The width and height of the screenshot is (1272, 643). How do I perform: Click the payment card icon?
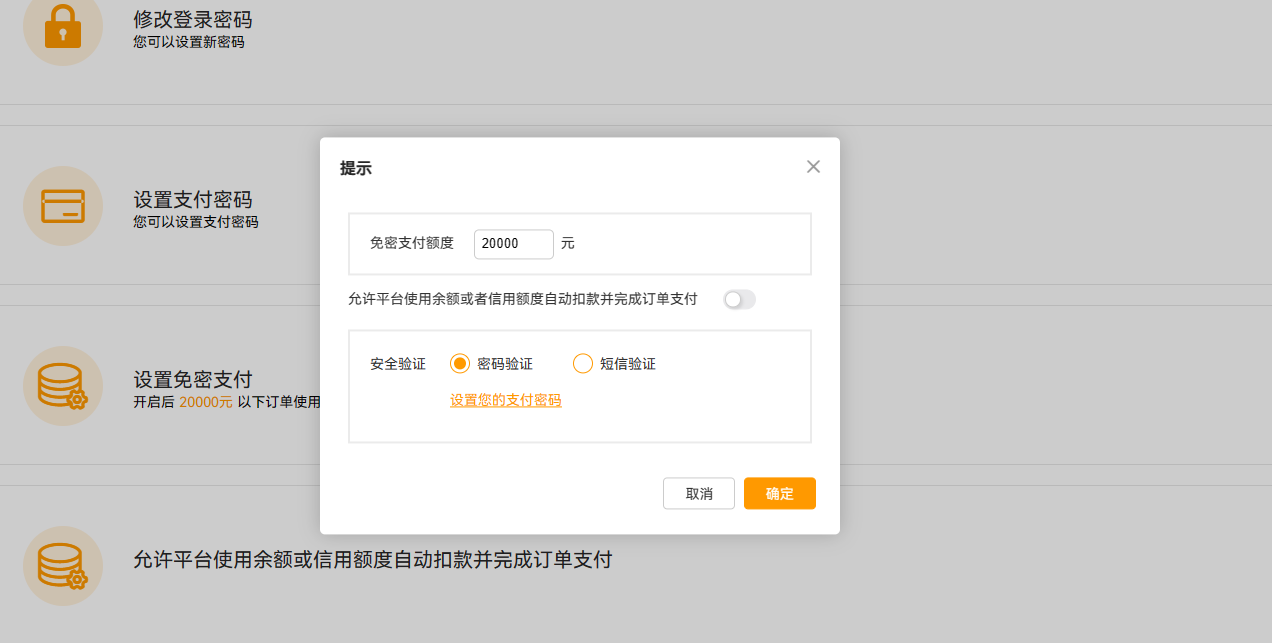coord(63,206)
